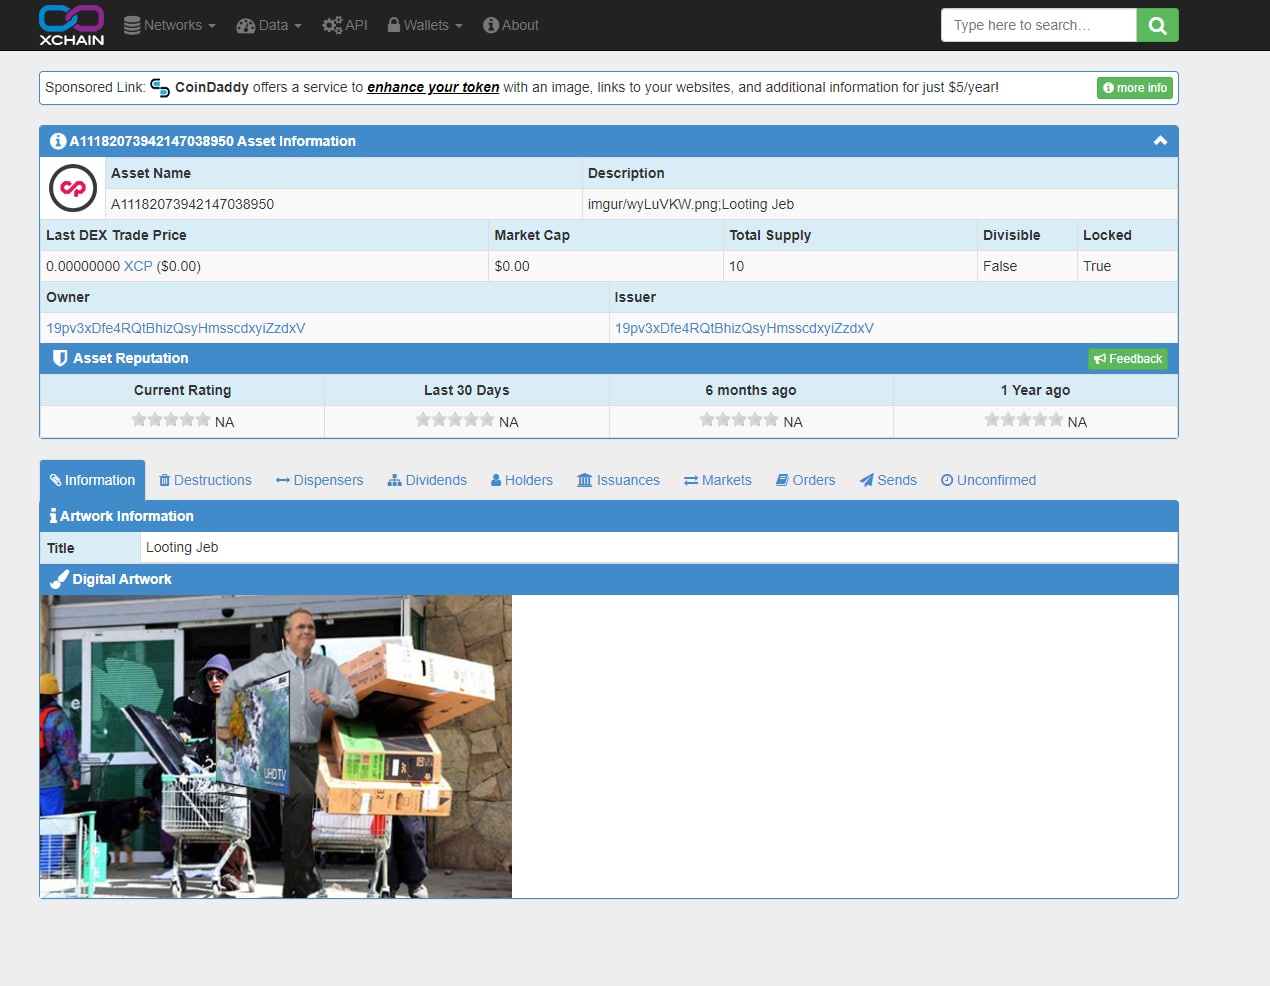
Task: Click the CoinDaddy logo icon
Action: click(x=160, y=88)
